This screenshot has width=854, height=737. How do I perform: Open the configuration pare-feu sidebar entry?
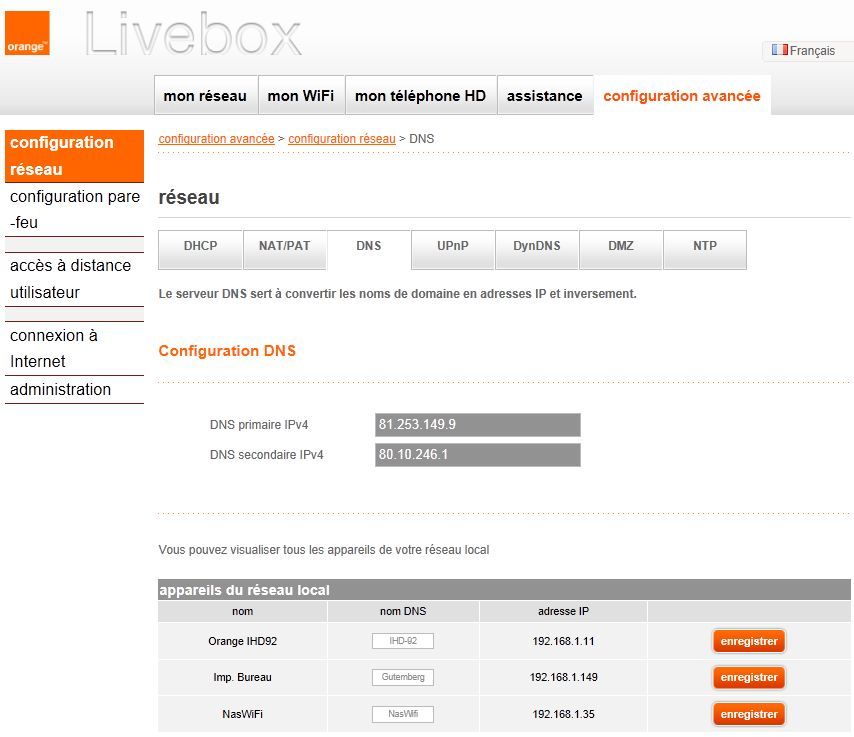(x=74, y=210)
